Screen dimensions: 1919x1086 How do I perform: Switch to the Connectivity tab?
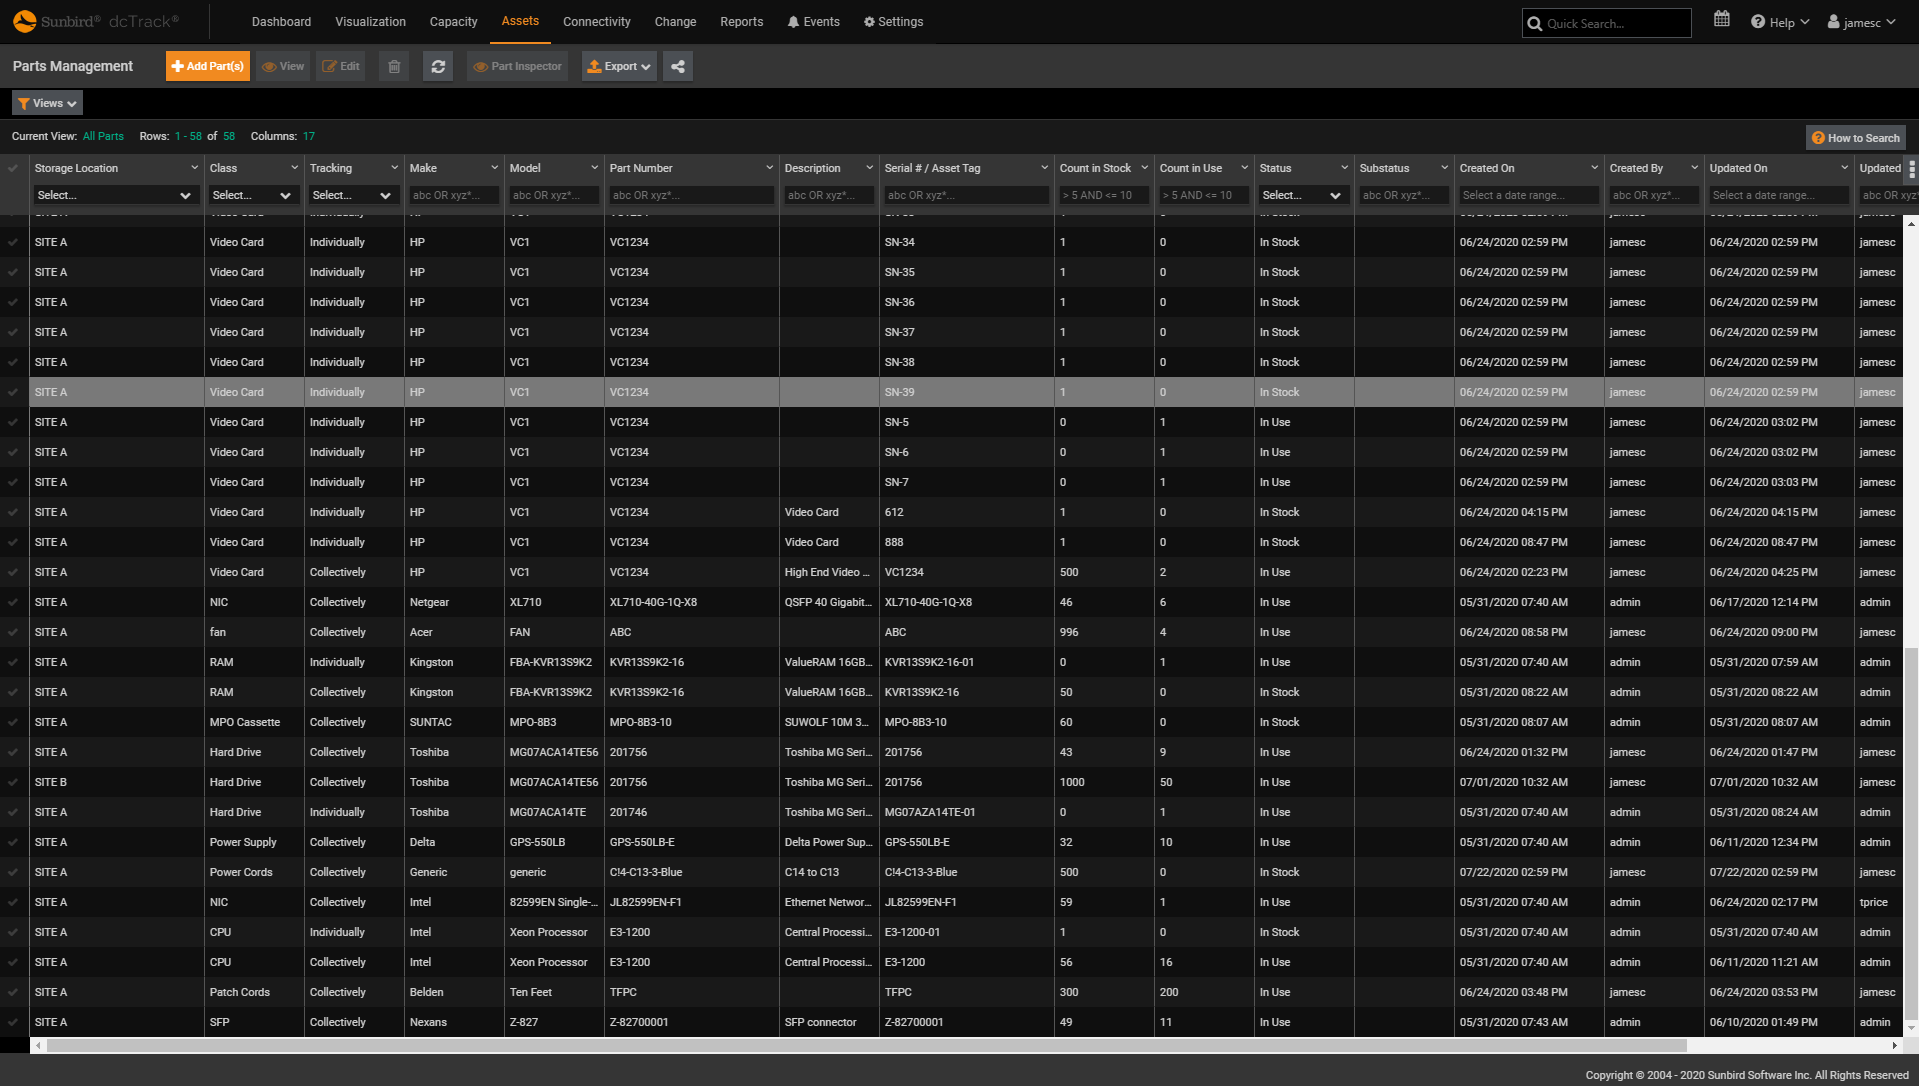(x=596, y=21)
